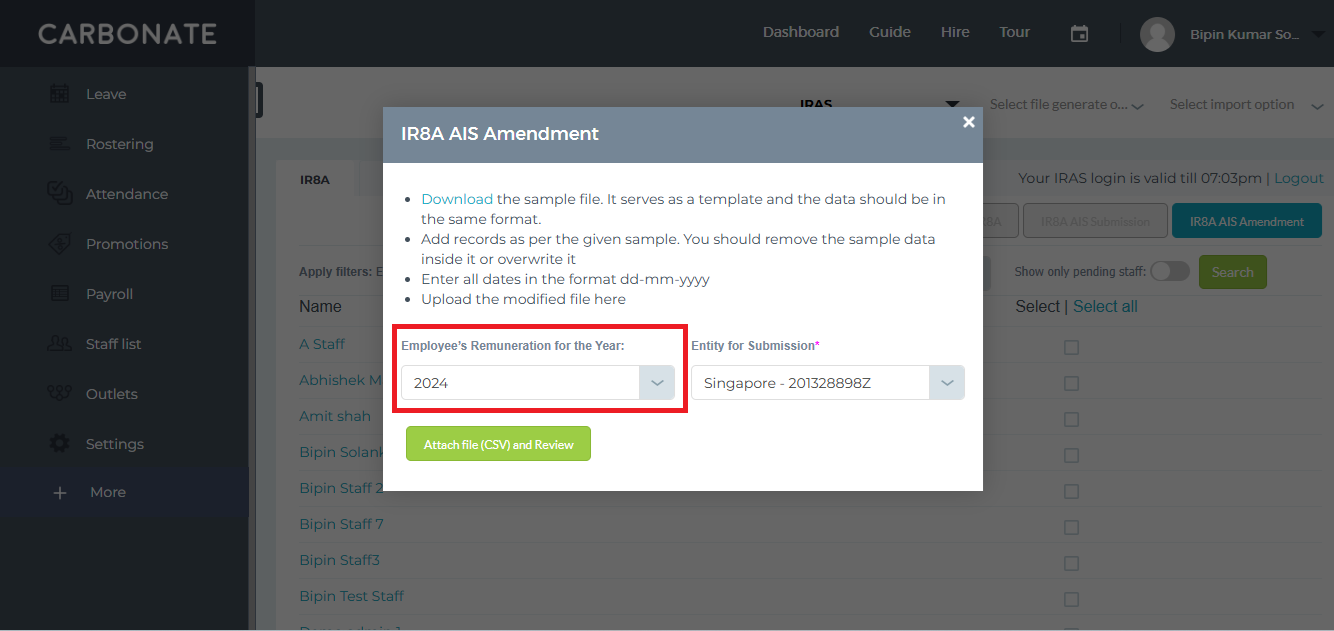Viewport: 1334px width, 631px height.
Task: Click the CARBONATE logo
Action: point(127,34)
